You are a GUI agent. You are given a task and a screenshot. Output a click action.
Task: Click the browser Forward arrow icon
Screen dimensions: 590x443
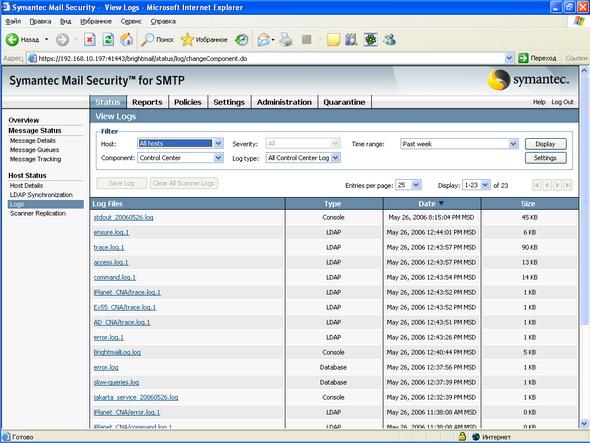pyautogui.click(x=62, y=40)
